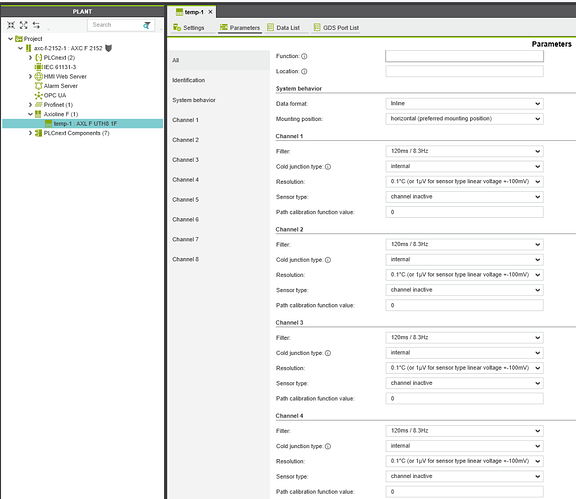Click the Function info icon
This screenshot has width=576, height=499.
pyautogui.click(x=304, y=56)
